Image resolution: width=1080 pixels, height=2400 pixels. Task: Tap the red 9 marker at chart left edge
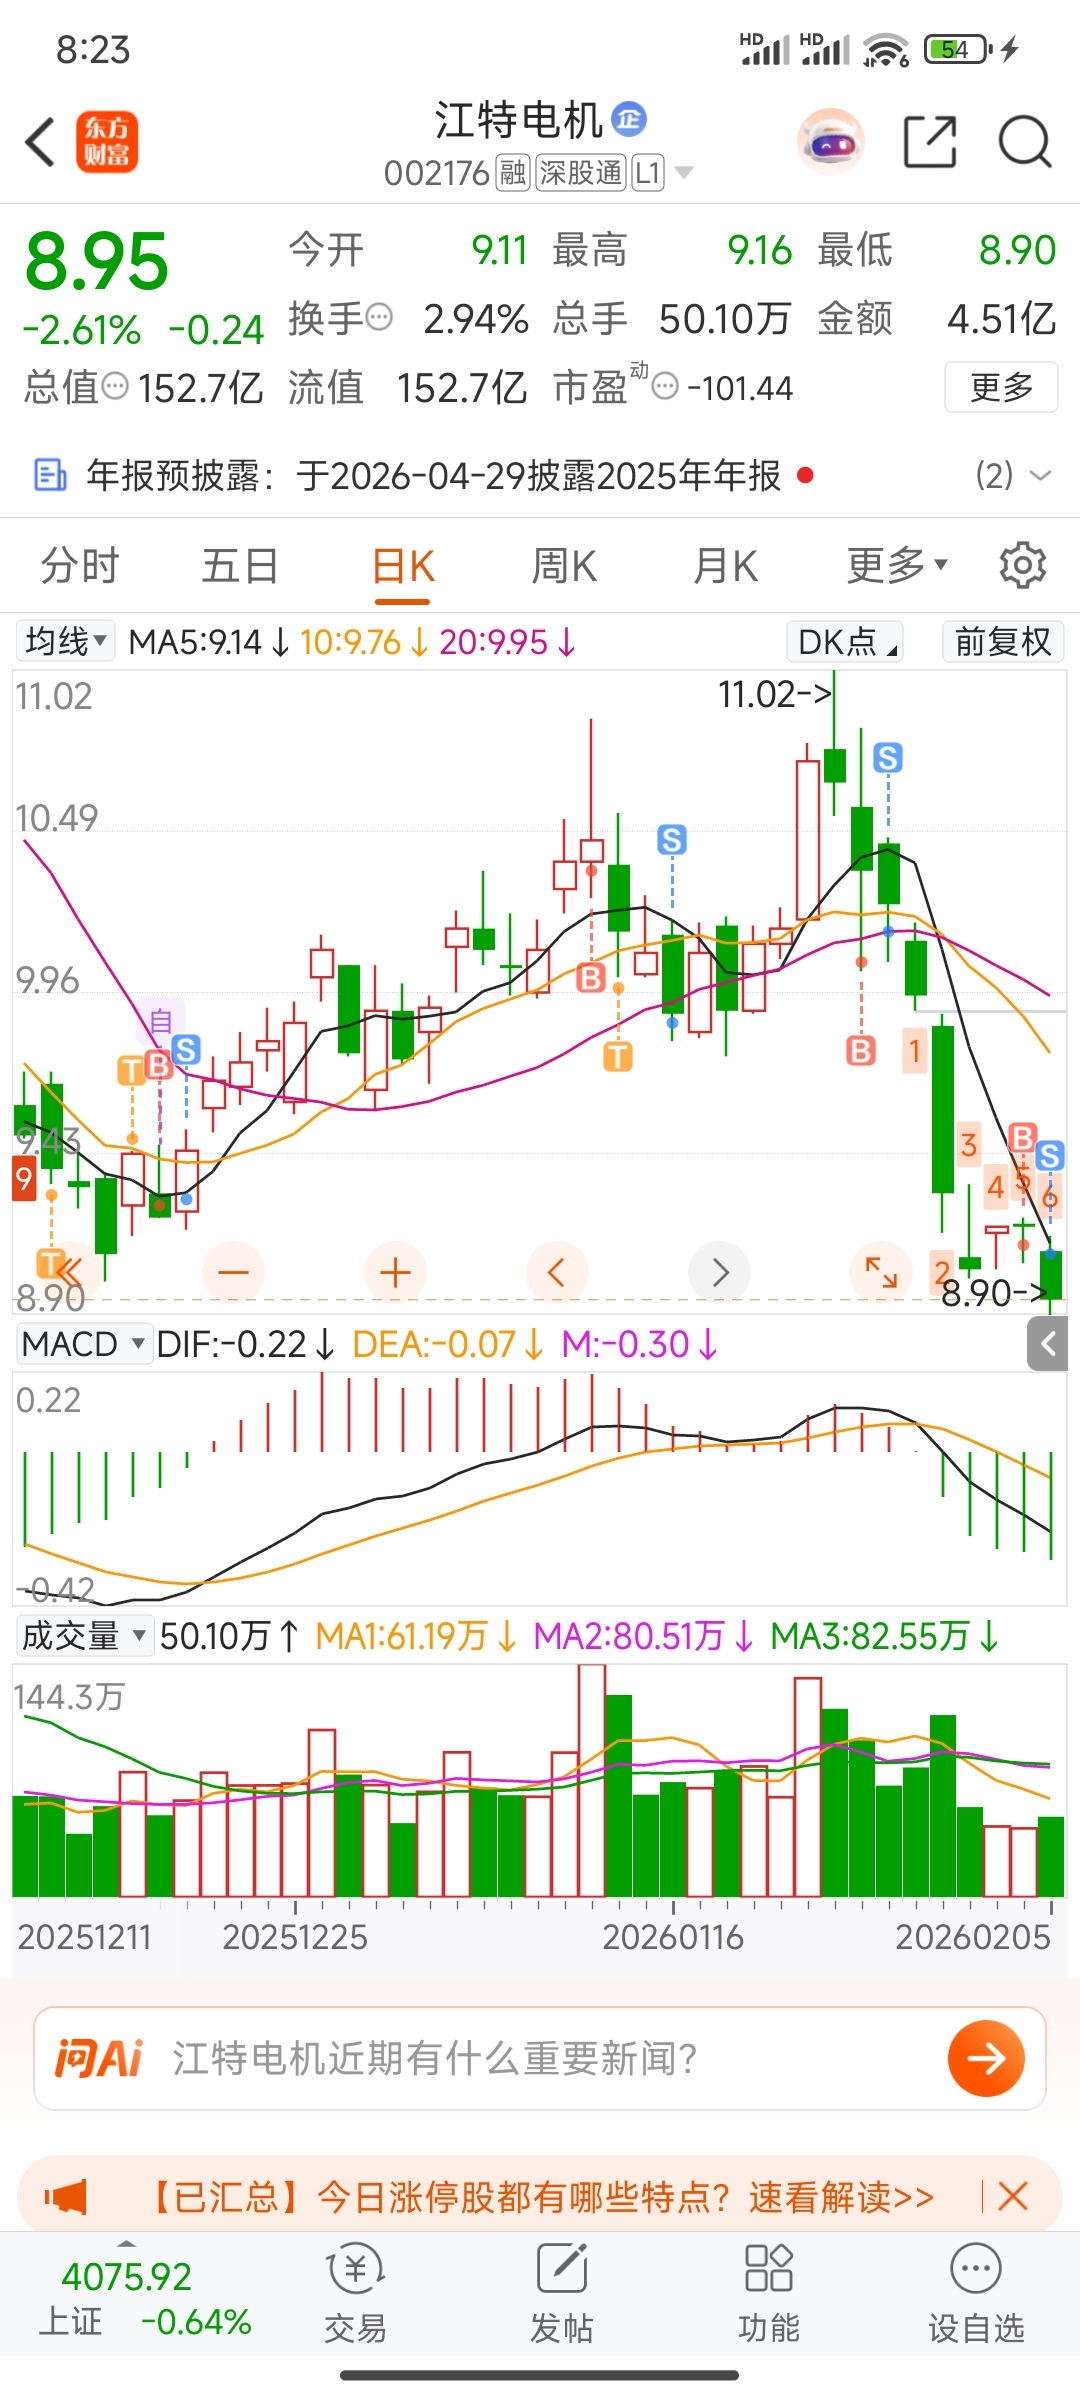(24, 1179)
